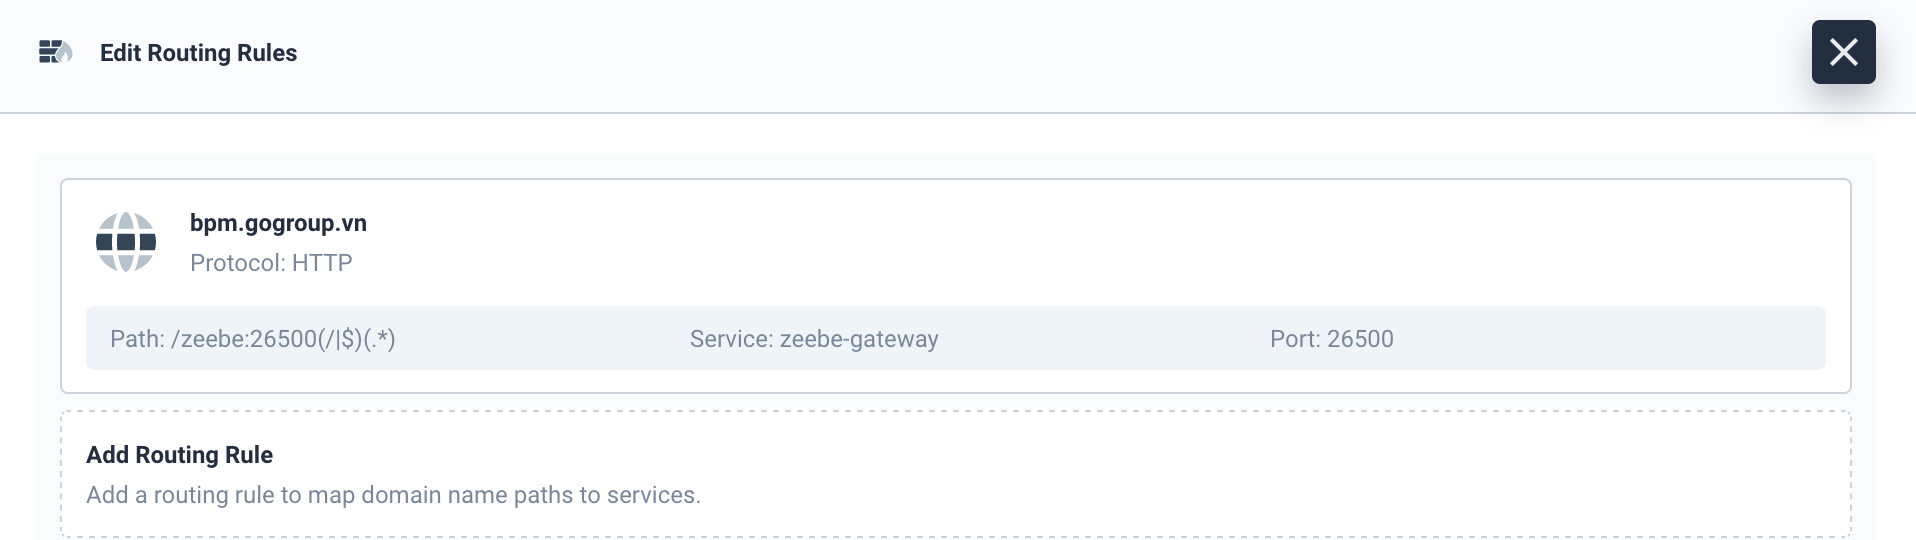This screenshot has height=540, width=1916.
Task: Click the Service: zeebe-gateway entry
Action: [813, 339]
